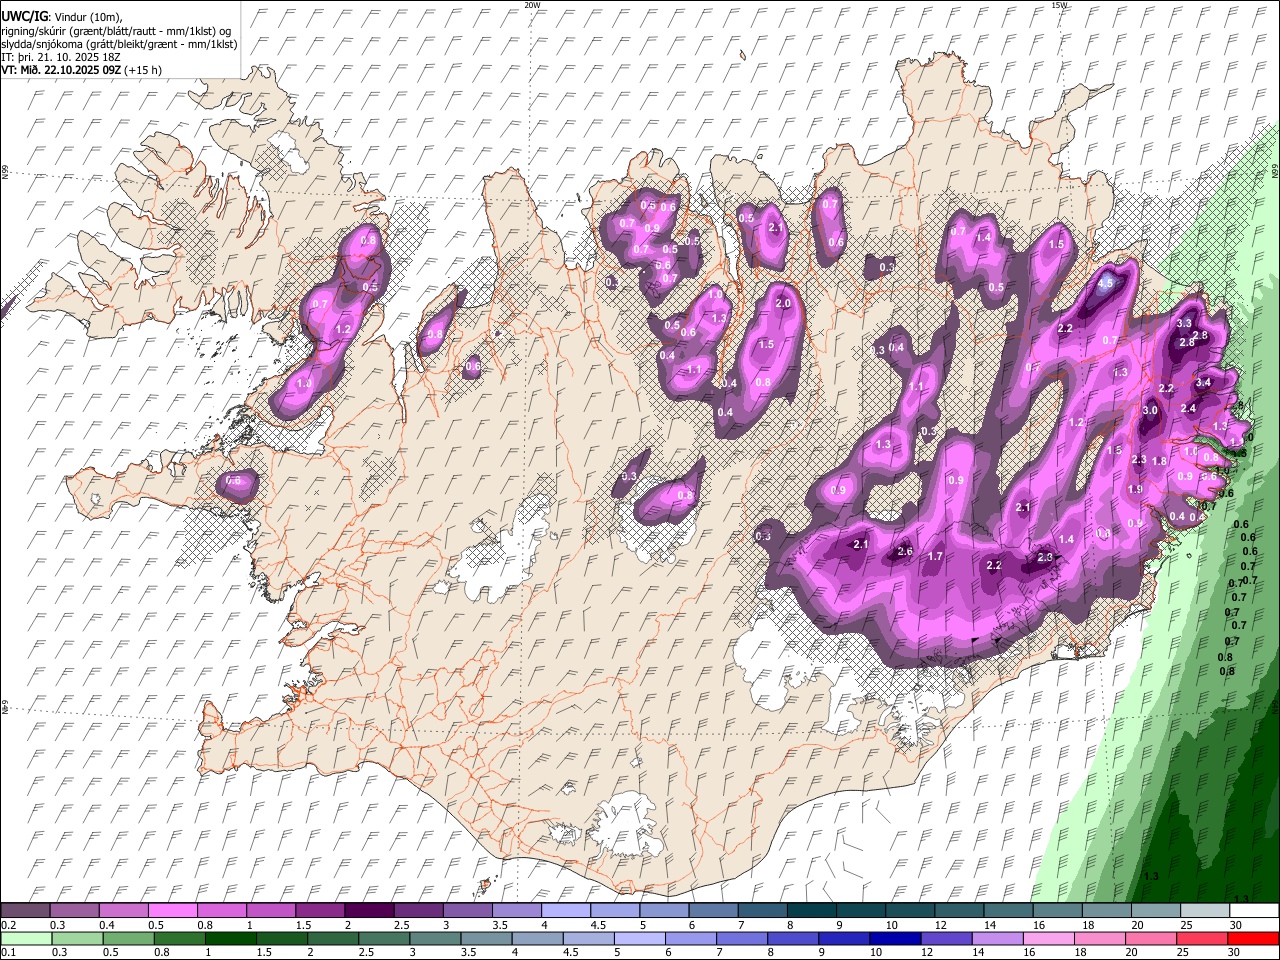1280x960 pixels.
Task: Click the bright pink 0.5–0.8 swatch in the upper legend row
Action: coord(173,910)
